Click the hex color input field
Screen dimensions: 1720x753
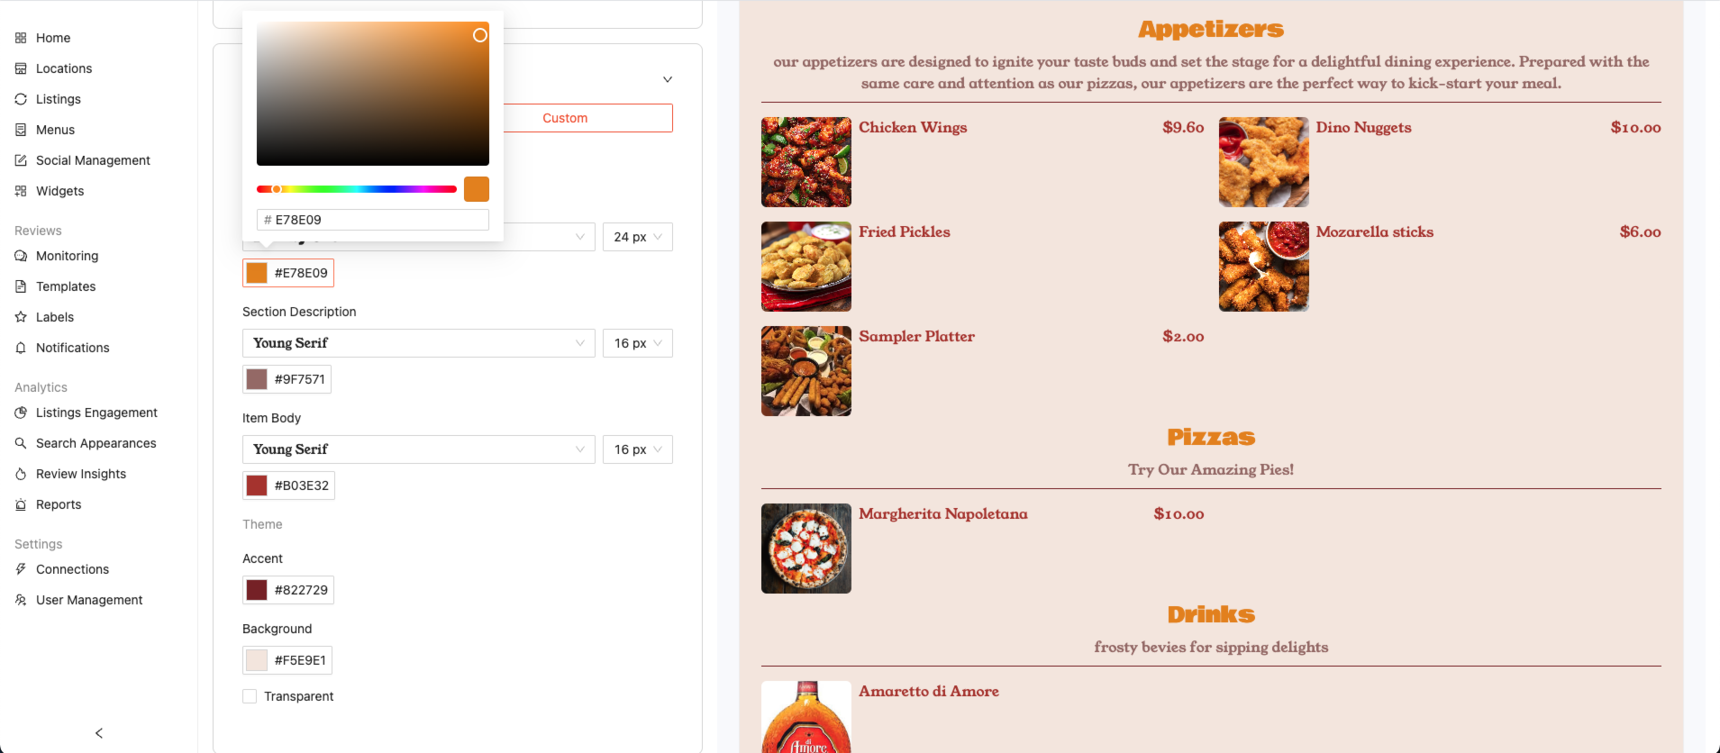pos(373,220)
